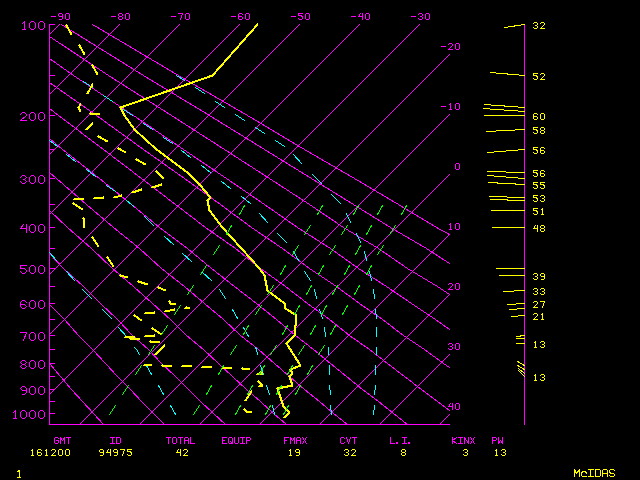Screen dimensions: 640x480
Task: Select the PW header label
Action: 497,440
